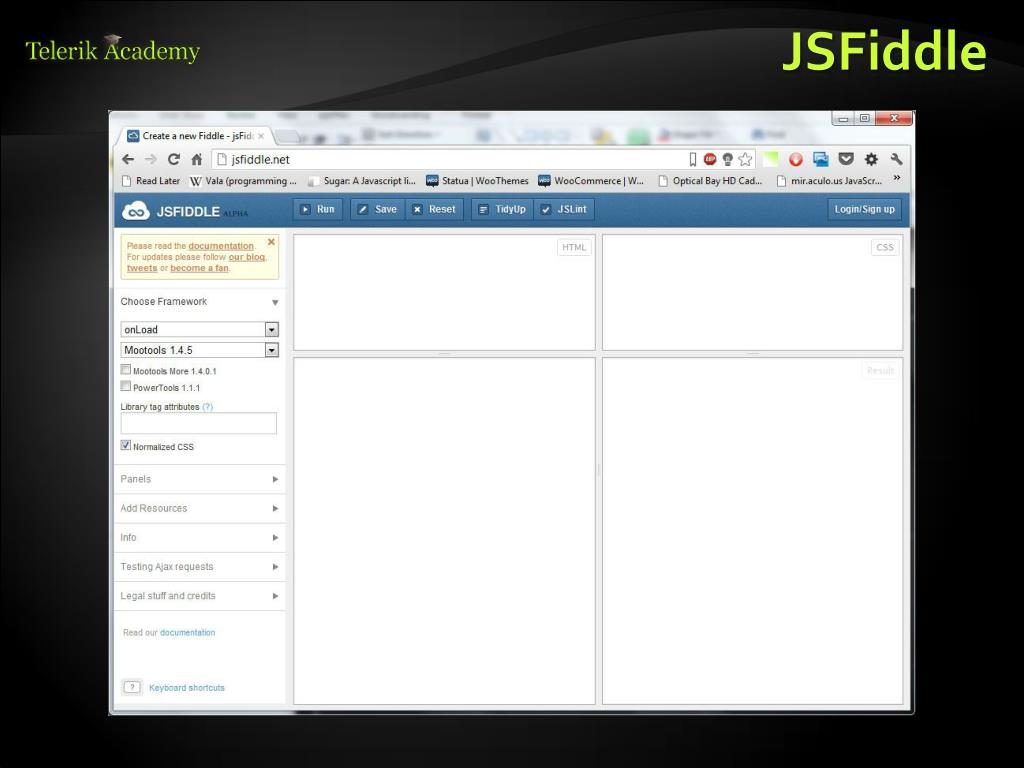Open the Adblock stop-sign extension icon
Viewport: 1024px width, 768px height.
click(x=710, y=159)
